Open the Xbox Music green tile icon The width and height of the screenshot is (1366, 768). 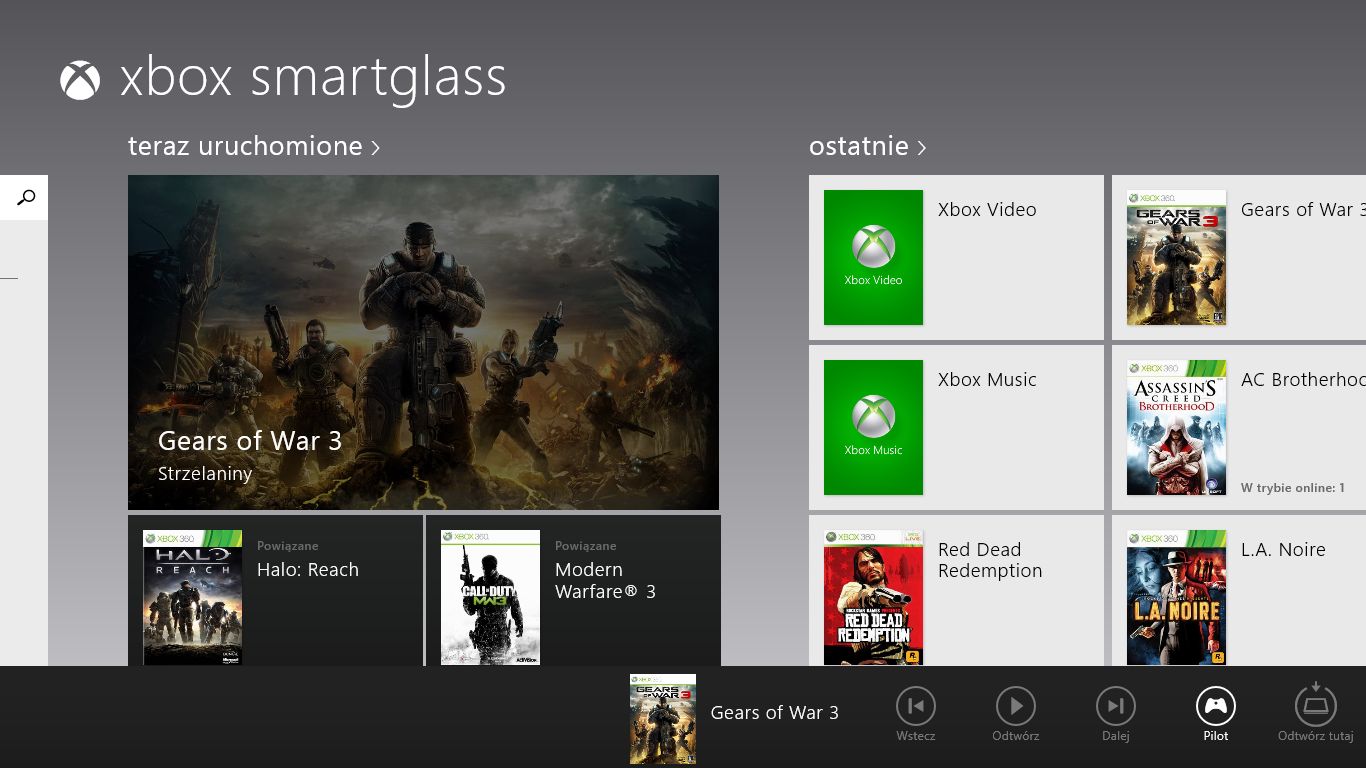tap(873, 427)
